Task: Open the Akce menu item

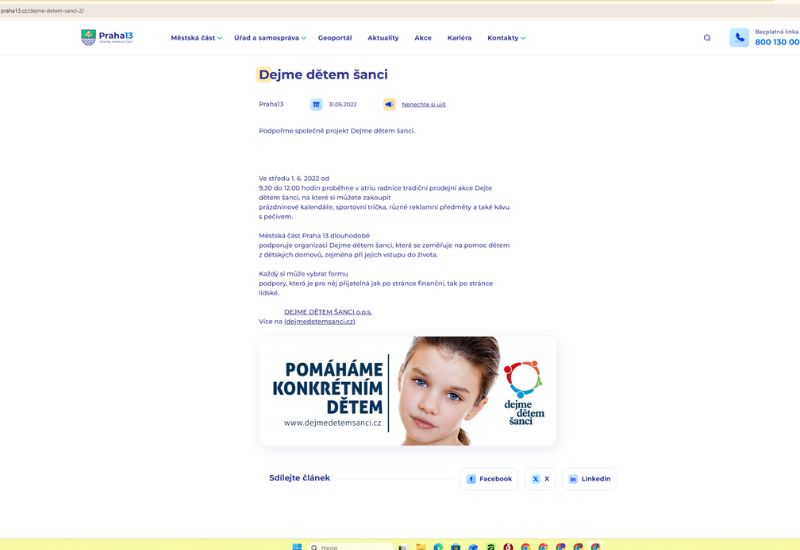Action: point(423,38)
